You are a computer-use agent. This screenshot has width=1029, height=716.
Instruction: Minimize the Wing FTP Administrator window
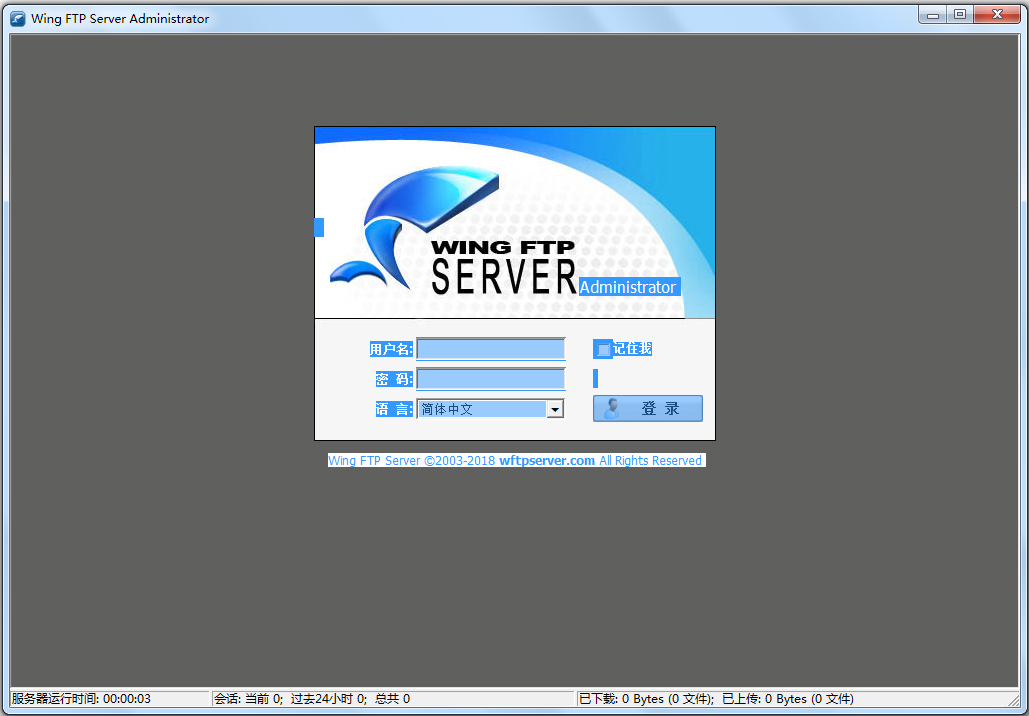point(932,15)
